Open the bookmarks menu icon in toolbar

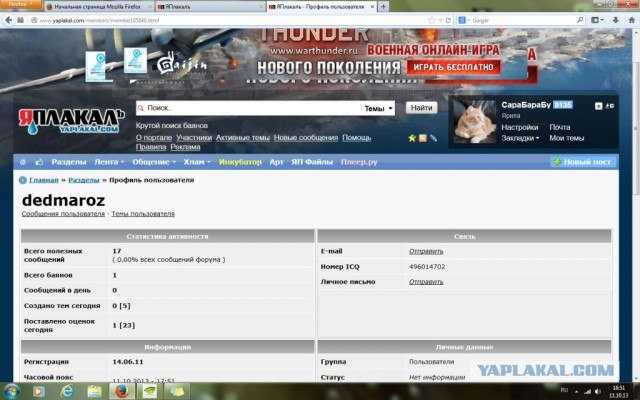[597, 20]
